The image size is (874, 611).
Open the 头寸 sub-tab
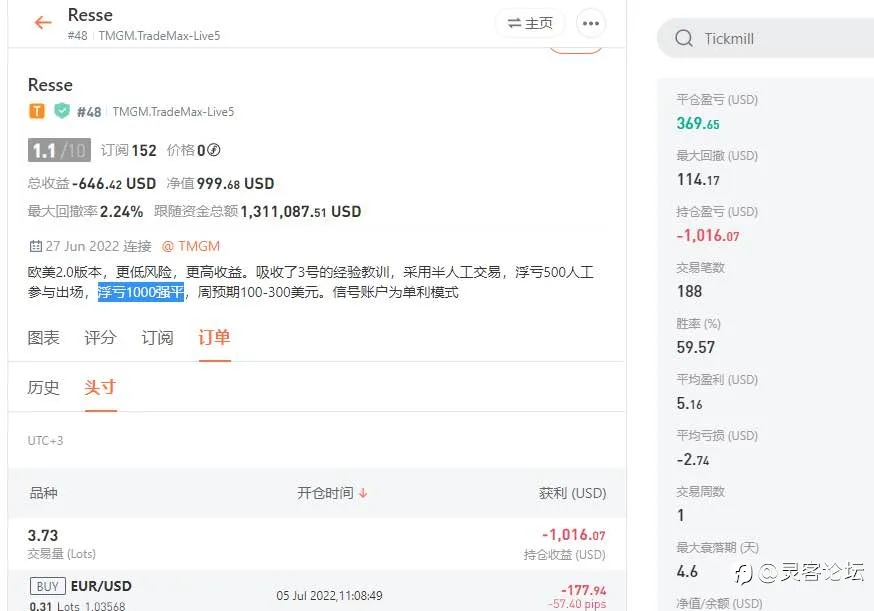click(x=100, y=387)
